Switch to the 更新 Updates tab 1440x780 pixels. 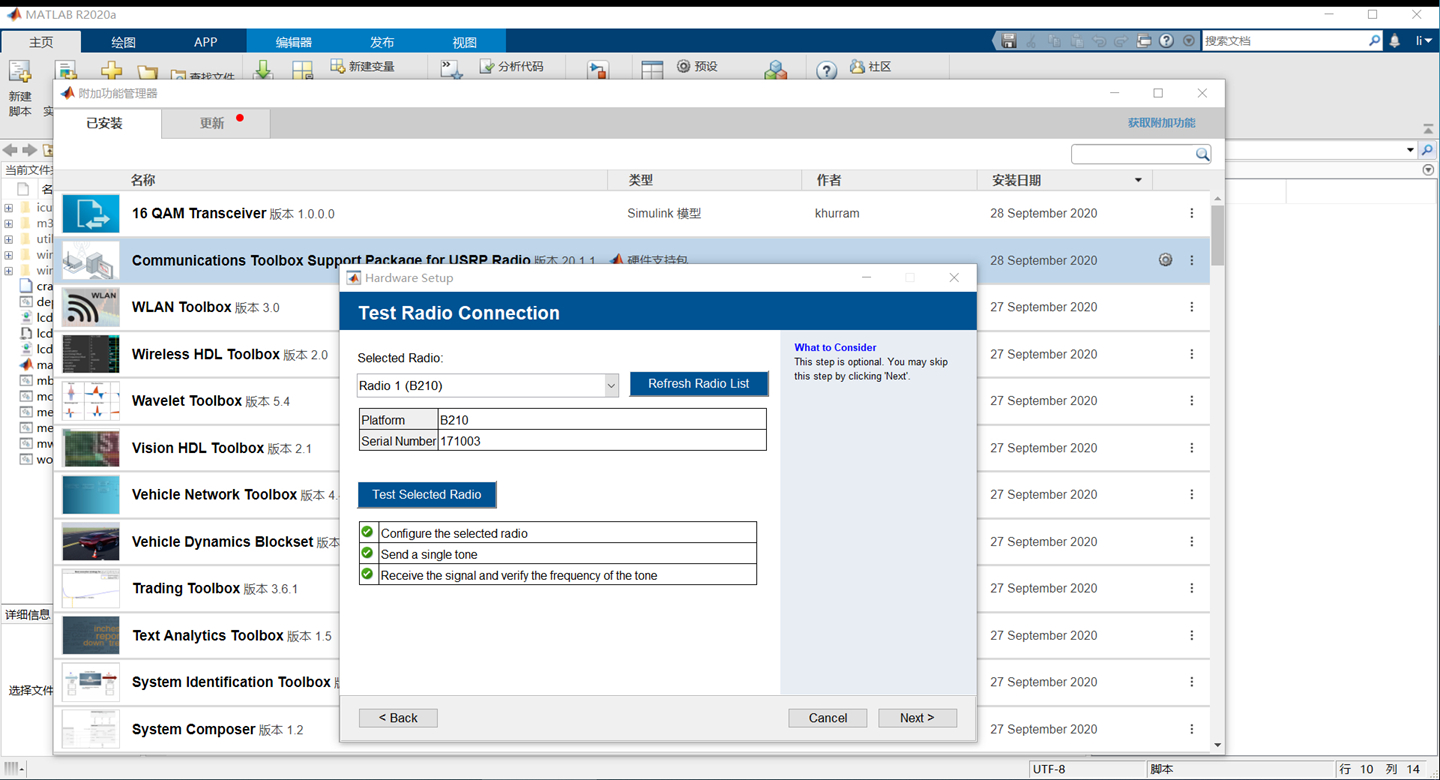click(212, 123)
